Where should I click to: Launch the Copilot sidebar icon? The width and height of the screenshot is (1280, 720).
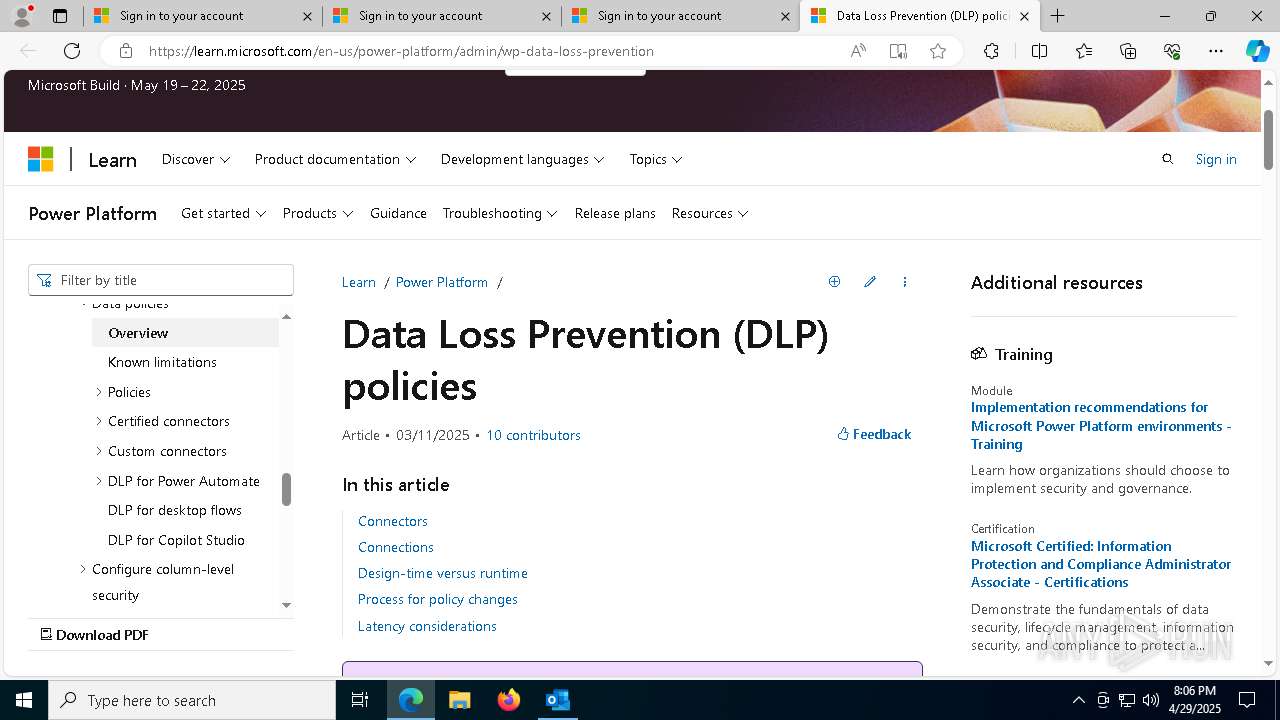[x=1257, y=51]
